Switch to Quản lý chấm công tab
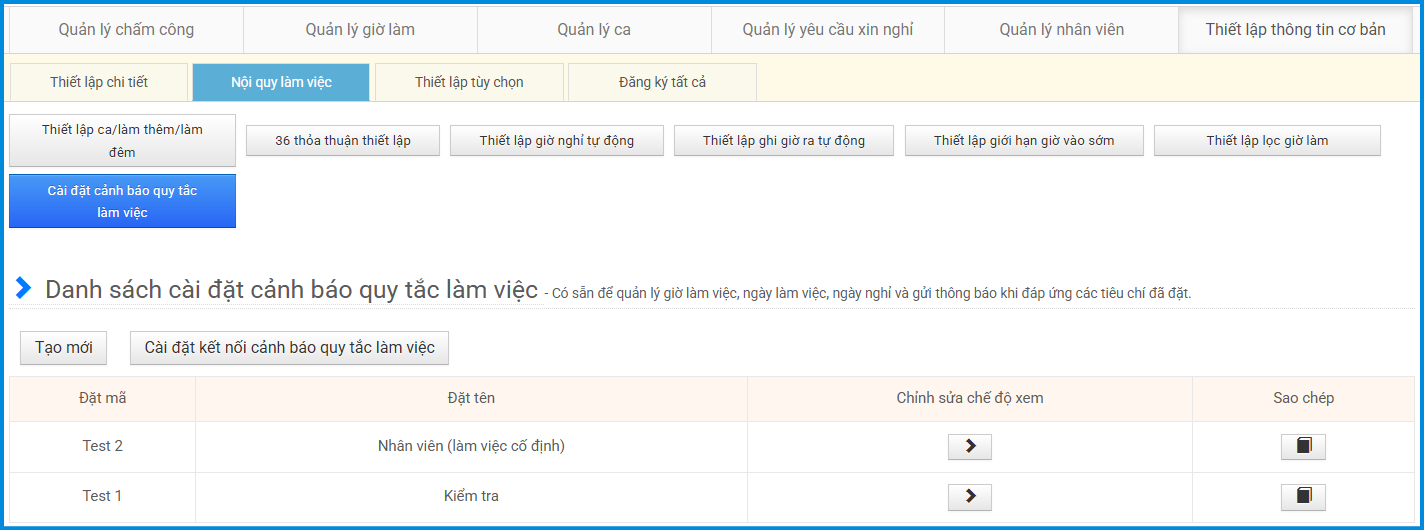 (126, 30)
